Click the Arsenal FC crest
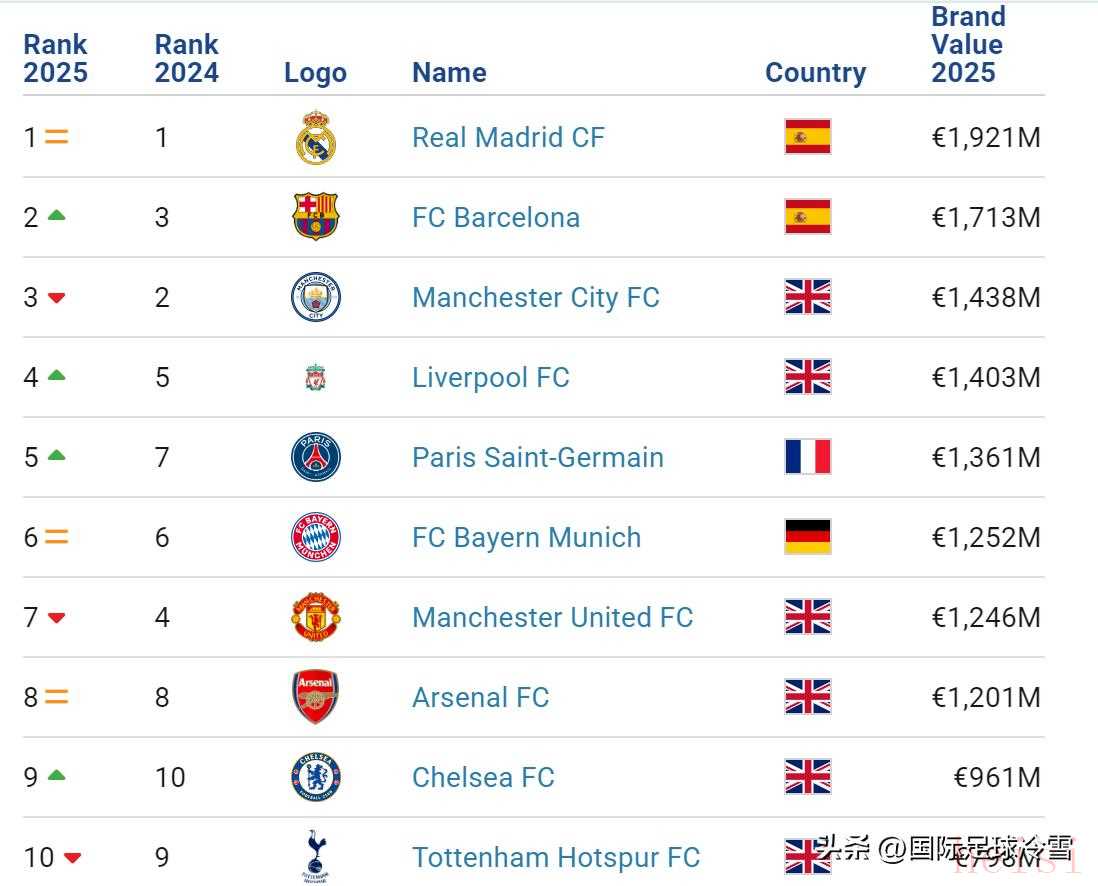1098x886 pixels. click(316, 697)
